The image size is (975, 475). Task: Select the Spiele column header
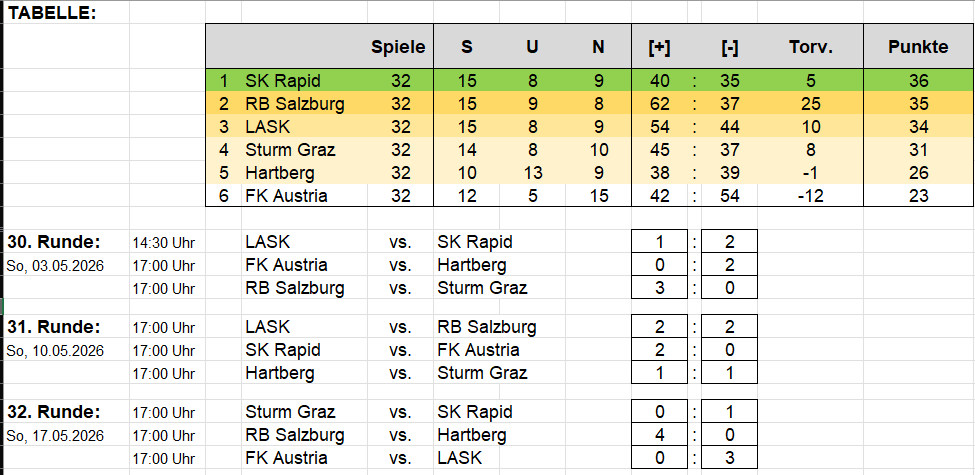pos(398,47)
